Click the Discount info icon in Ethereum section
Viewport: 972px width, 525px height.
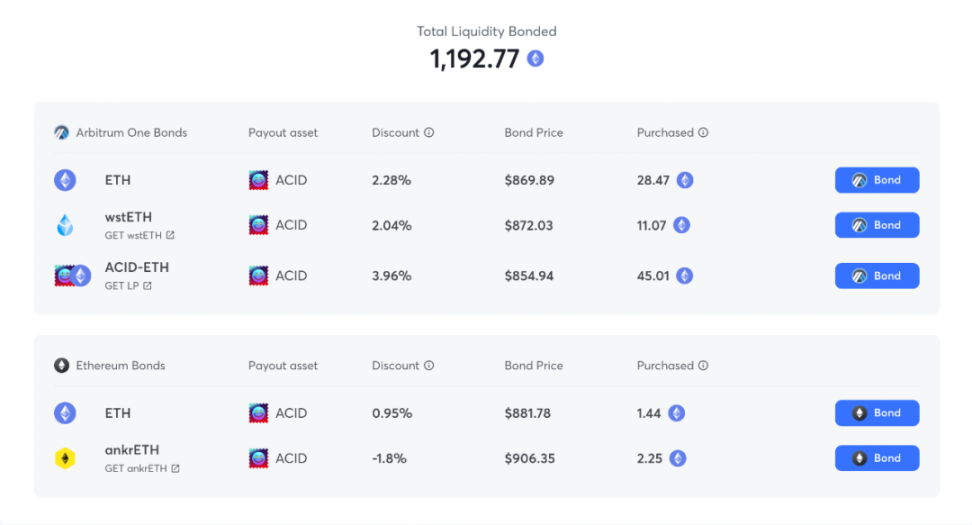coord(429,366)
